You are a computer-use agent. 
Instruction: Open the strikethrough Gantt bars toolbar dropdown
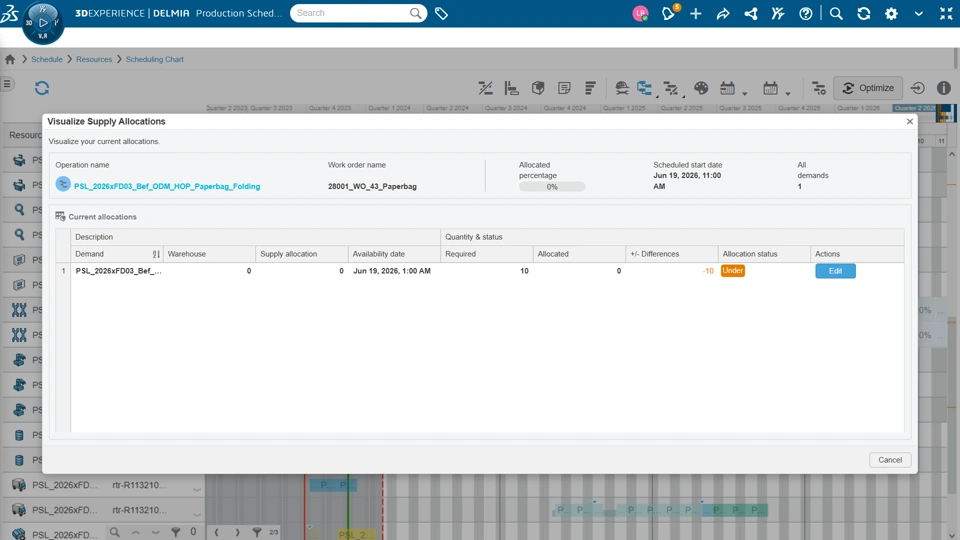pos(672,88)
